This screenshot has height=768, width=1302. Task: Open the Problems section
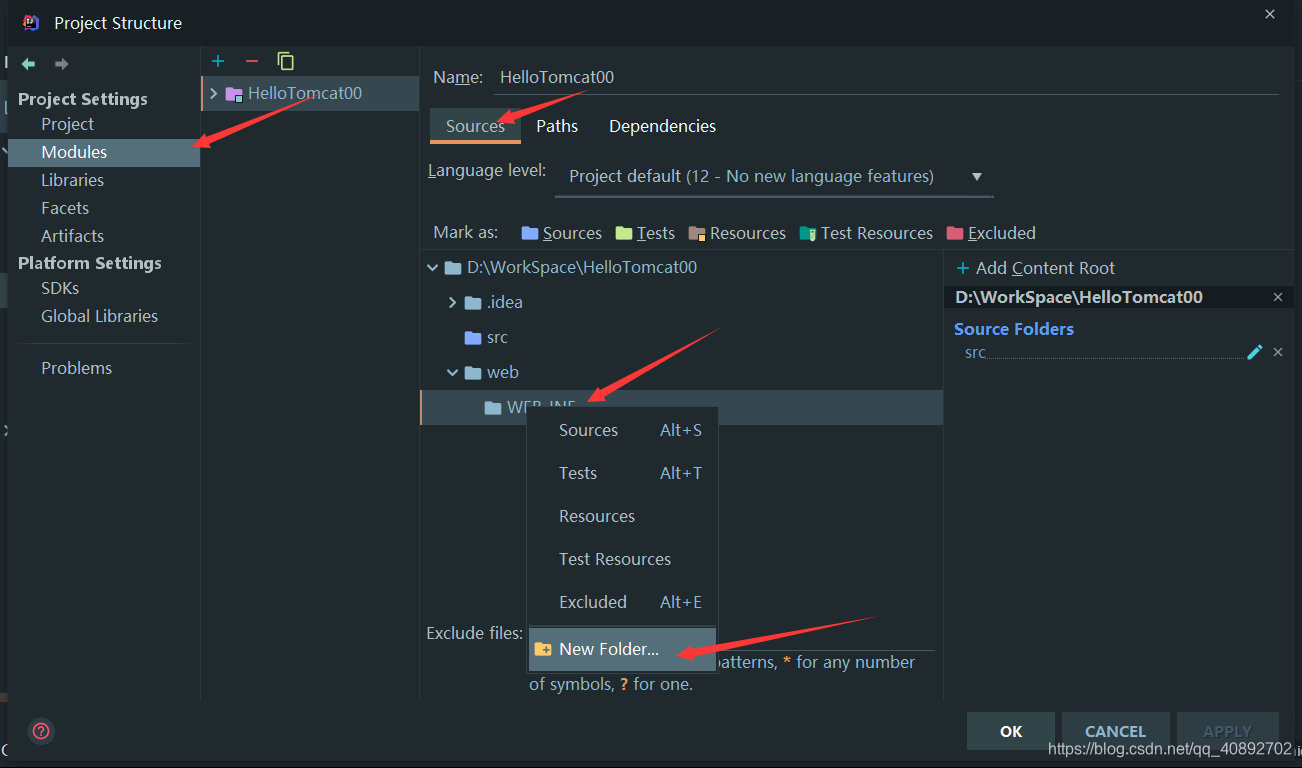(76, 368)
